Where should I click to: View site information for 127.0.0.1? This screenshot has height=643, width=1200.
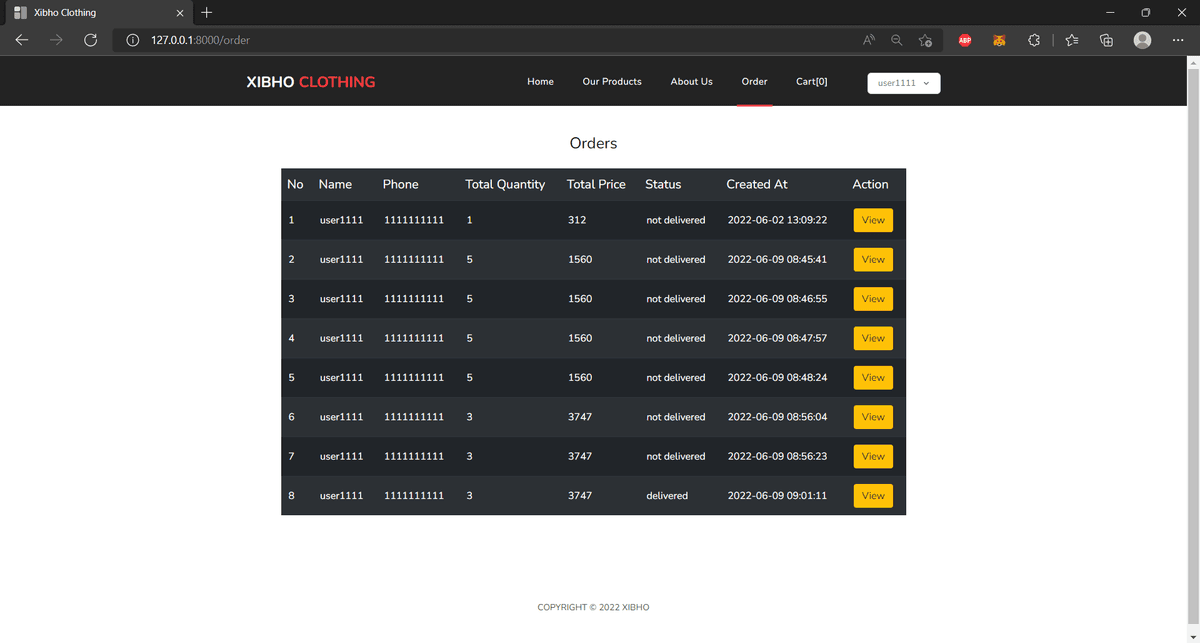[x=132, y=40]
